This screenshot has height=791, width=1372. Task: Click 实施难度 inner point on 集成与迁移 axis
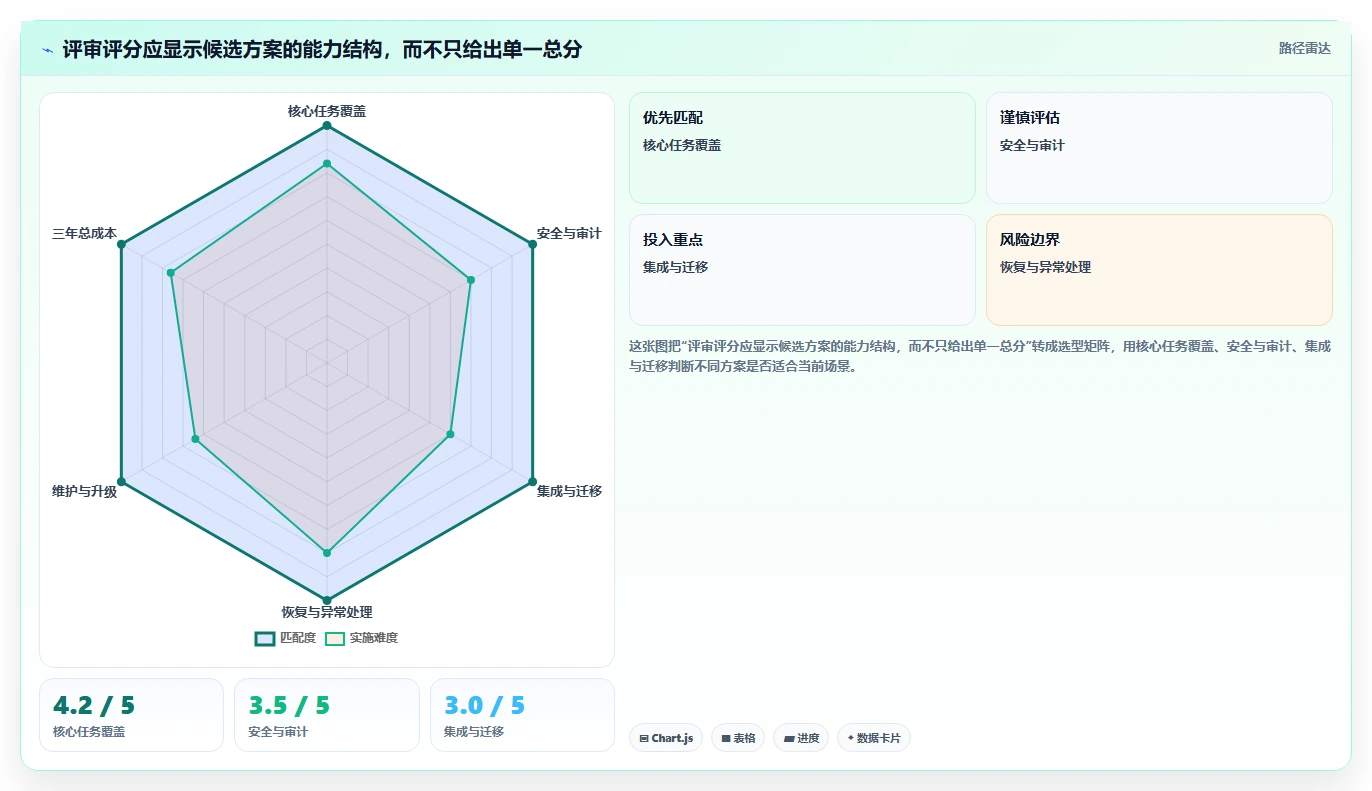pos(450,434)
